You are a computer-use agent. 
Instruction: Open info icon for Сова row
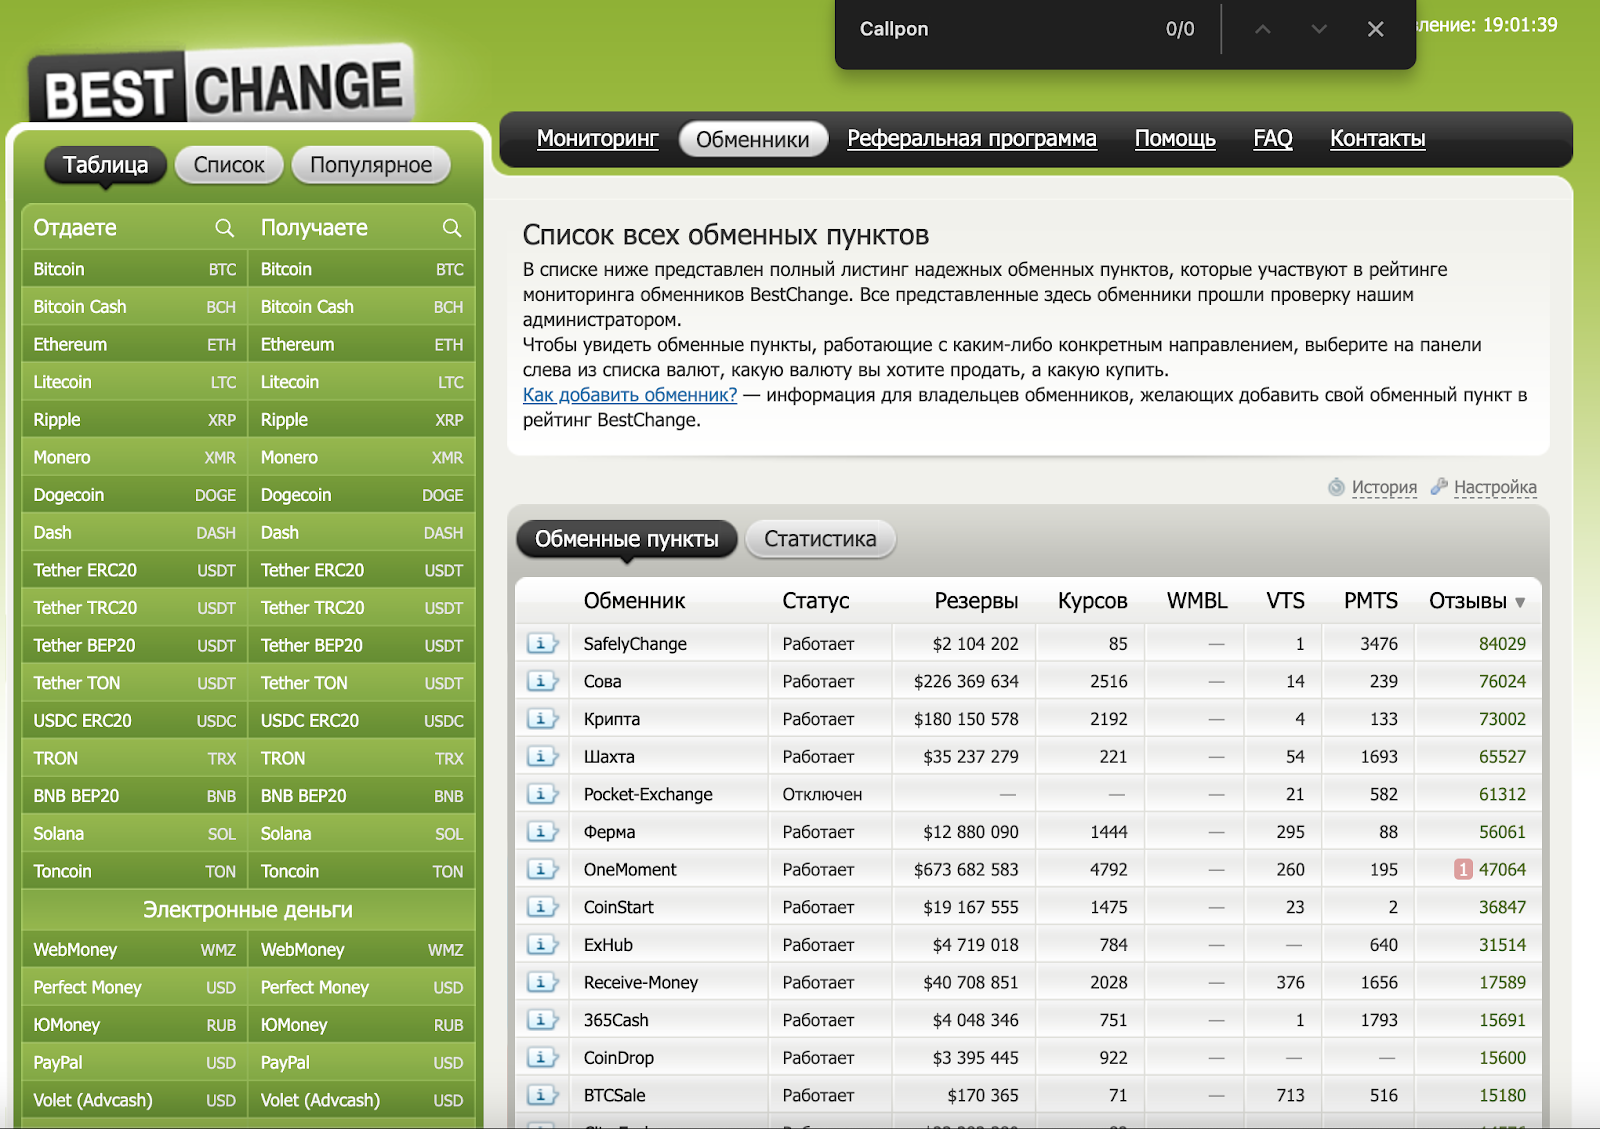[x=542, y=681]
